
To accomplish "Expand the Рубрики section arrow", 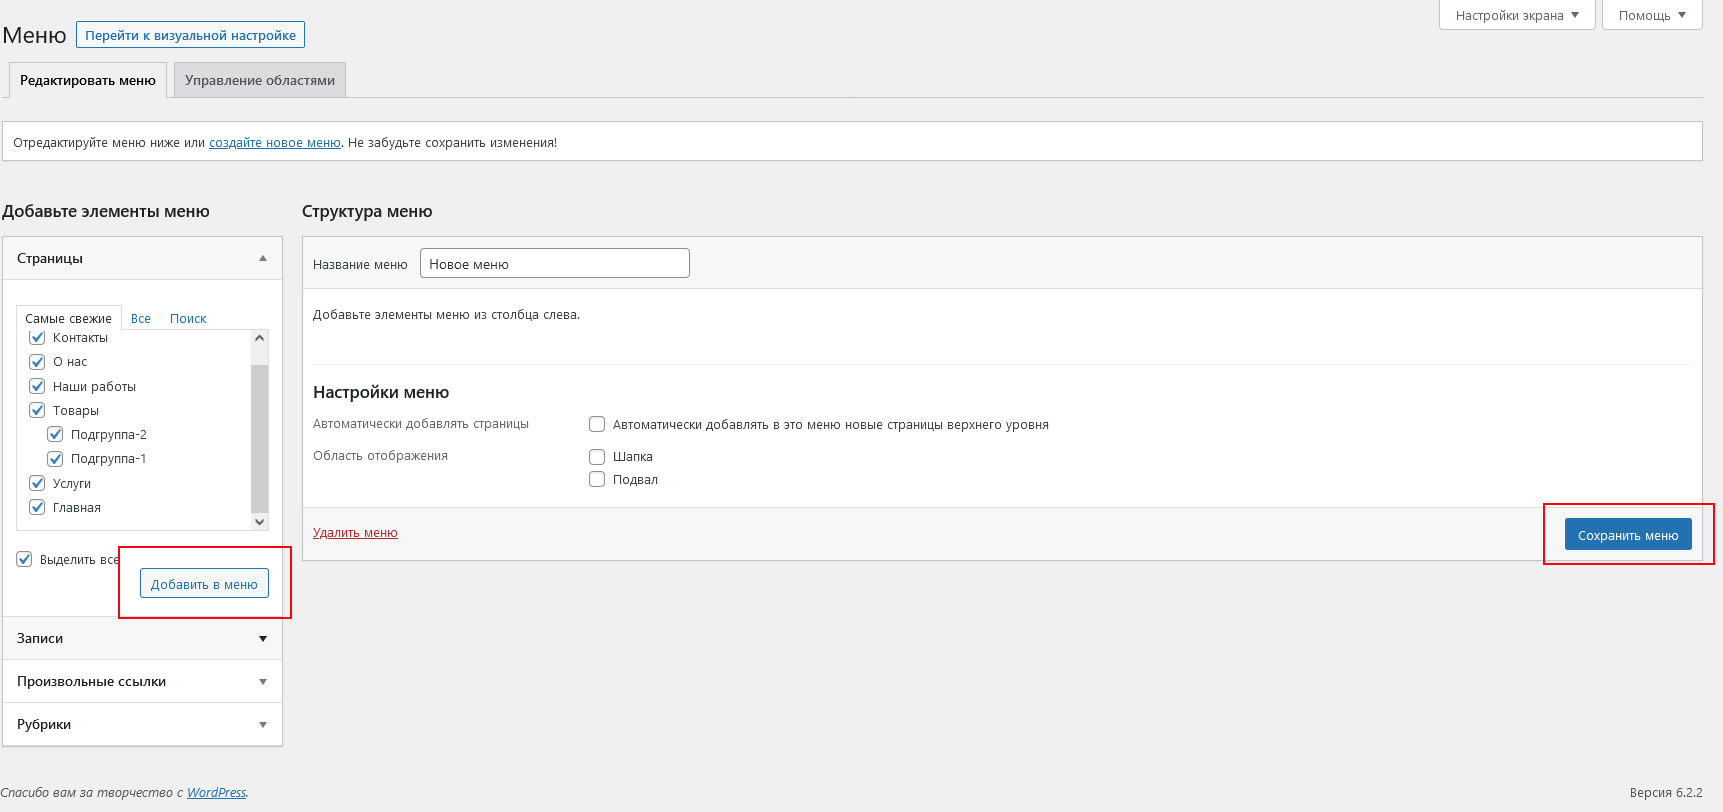I will coord(263,725).
